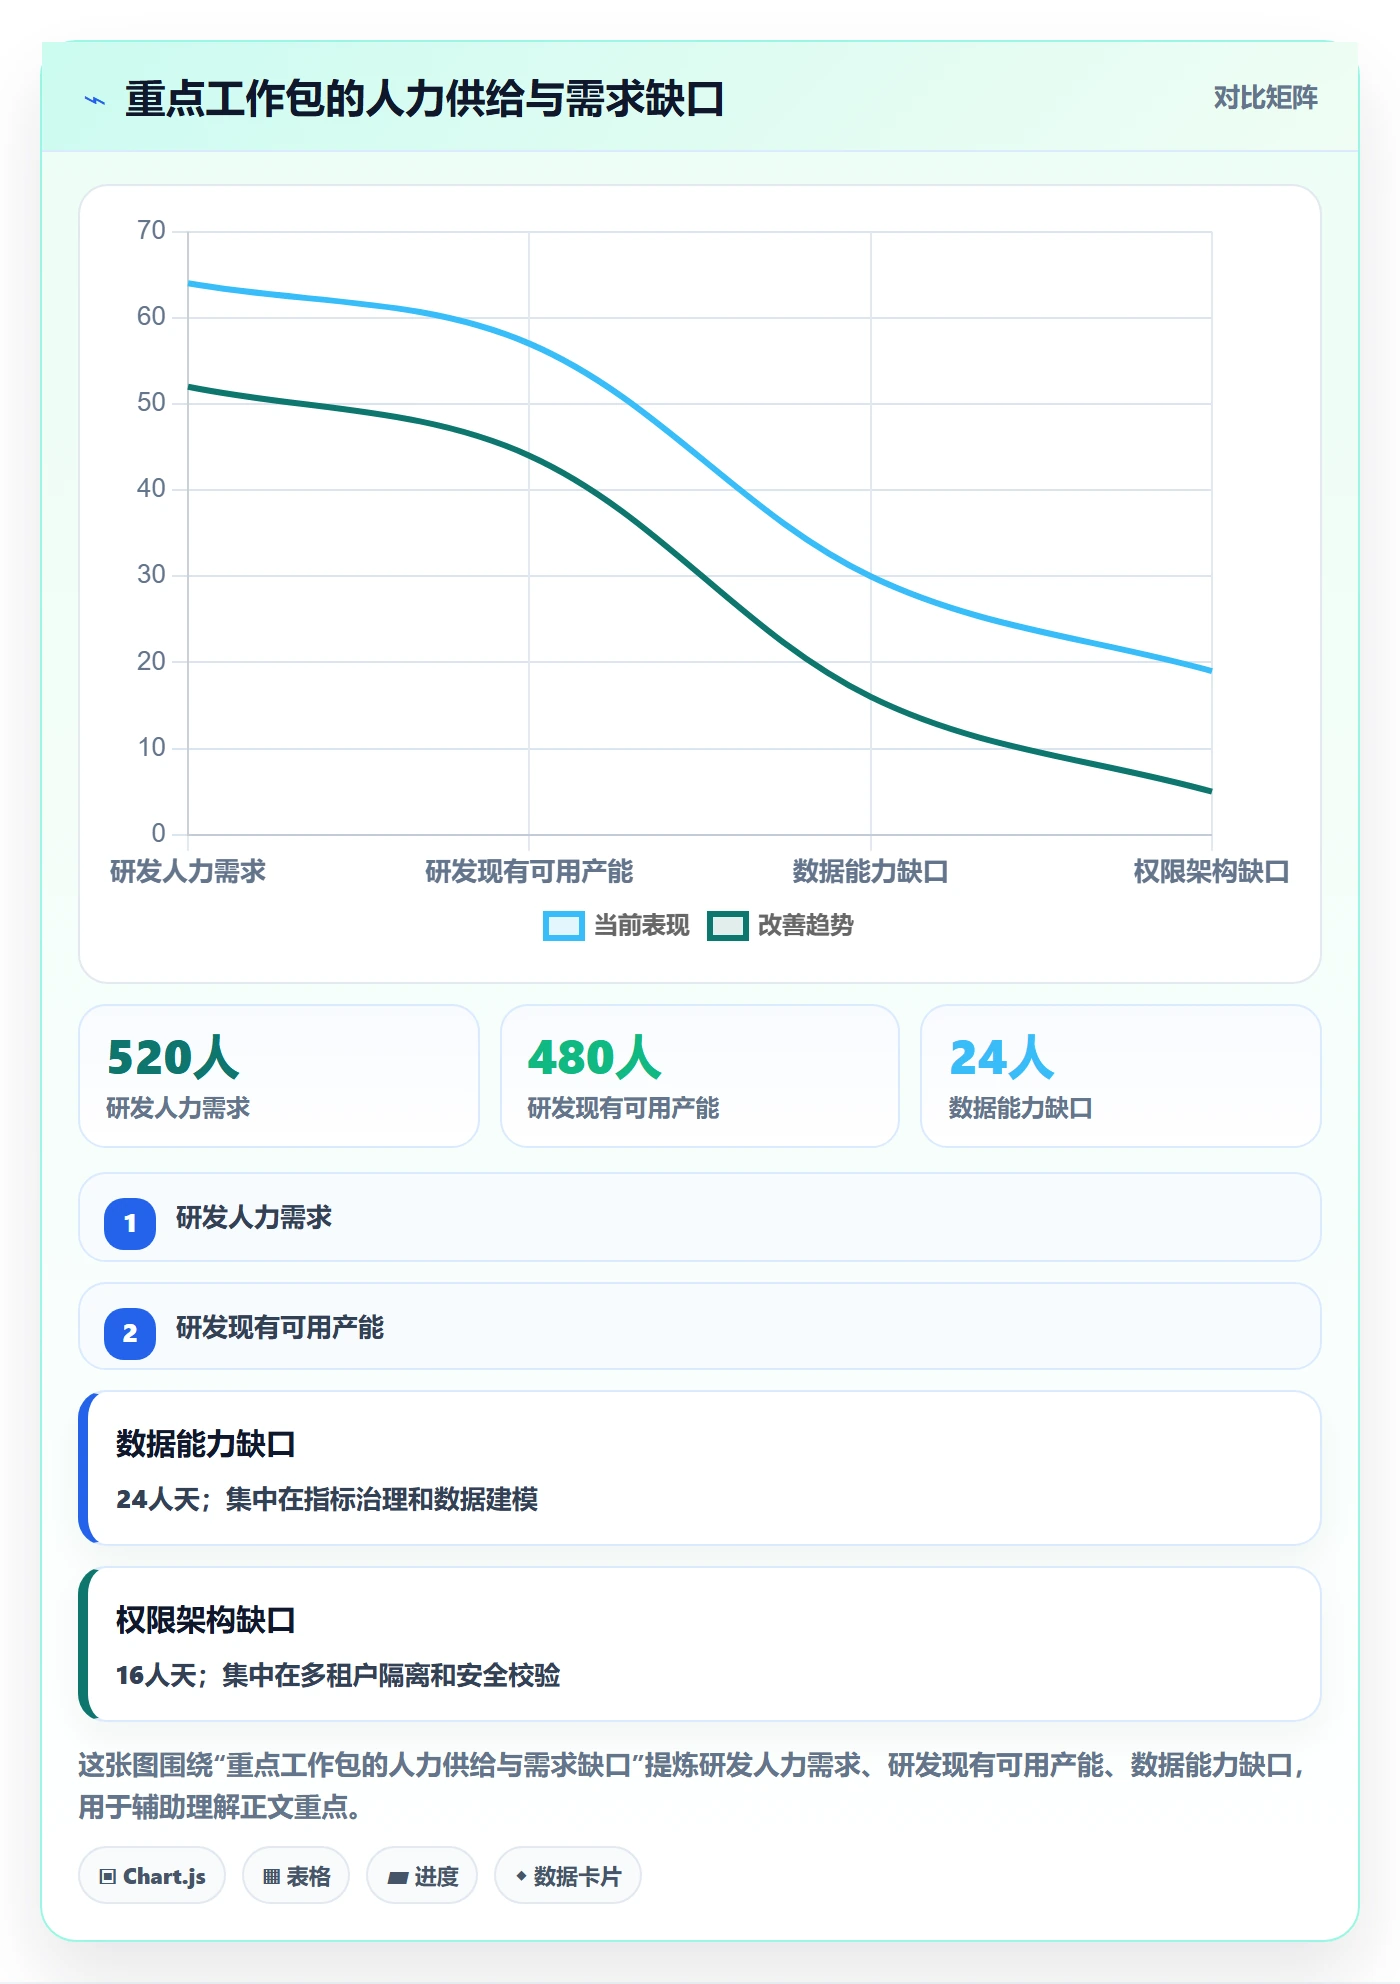Select the Chart.js tag

tap(152, 1876)
